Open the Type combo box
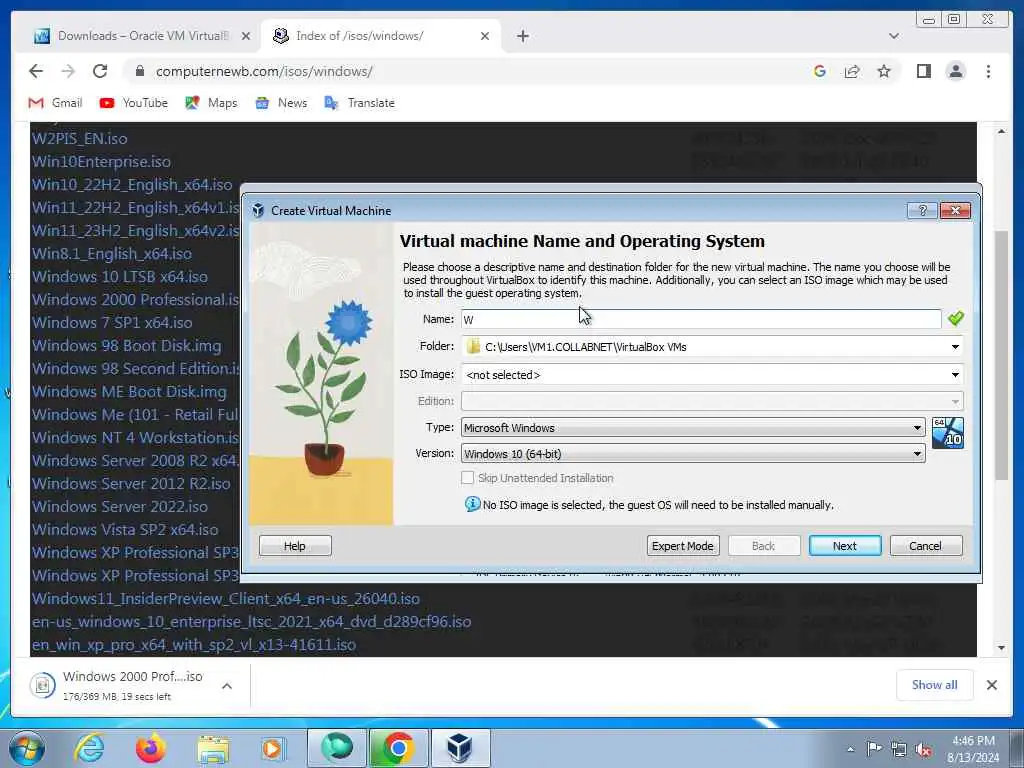 click(693, 428)
